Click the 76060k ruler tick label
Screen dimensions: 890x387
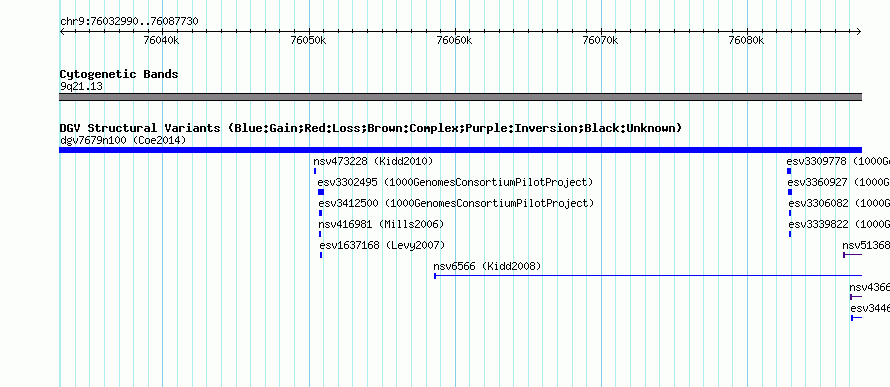(454, 41)
